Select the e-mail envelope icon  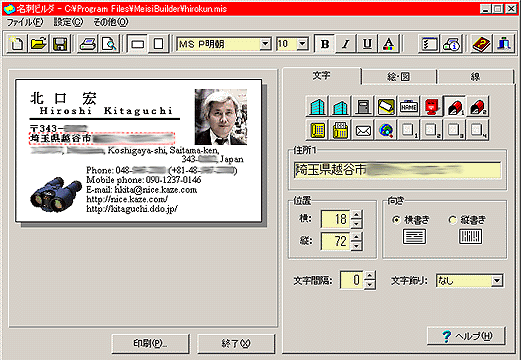pos(363,130)
